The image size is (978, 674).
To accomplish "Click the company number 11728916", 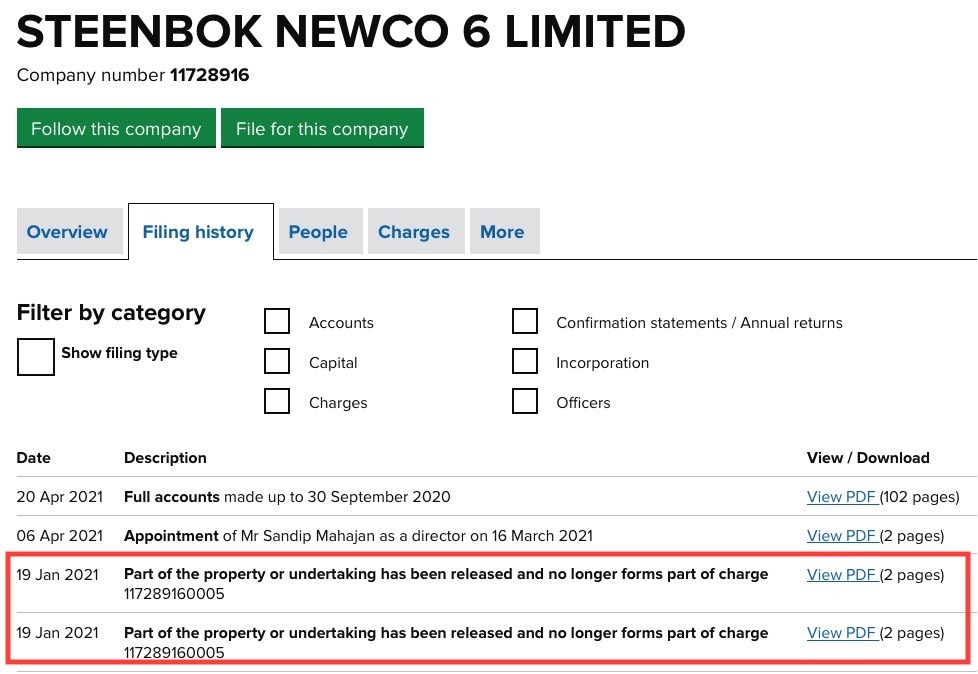I will [x=209, y=75].
